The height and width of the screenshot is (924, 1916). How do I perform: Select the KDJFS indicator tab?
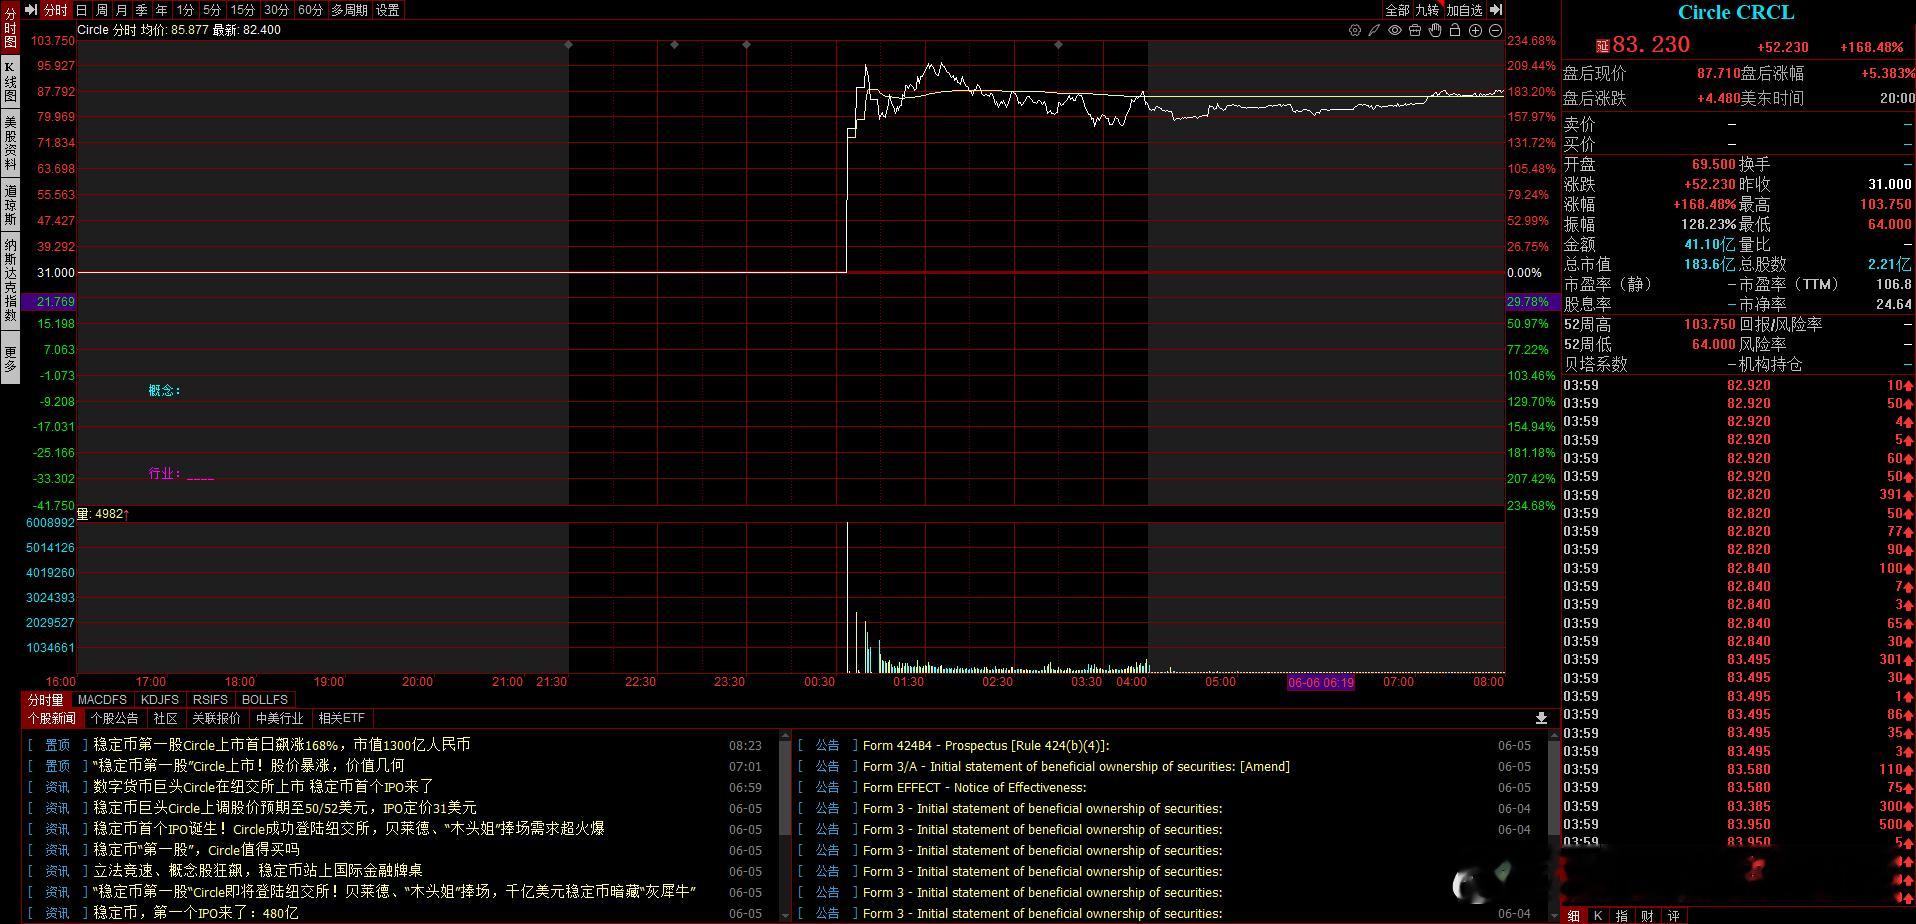coord(160,700)
